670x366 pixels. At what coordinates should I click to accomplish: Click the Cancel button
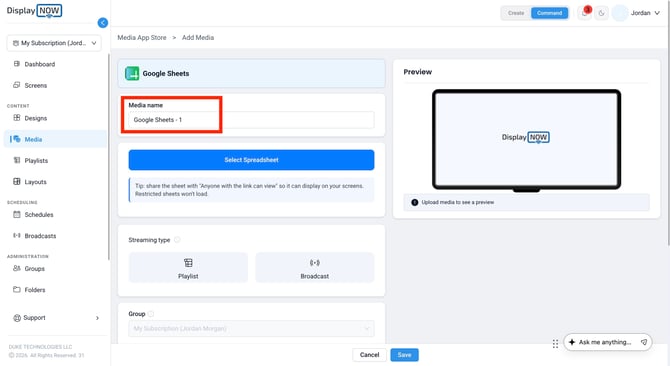point(369,355)
